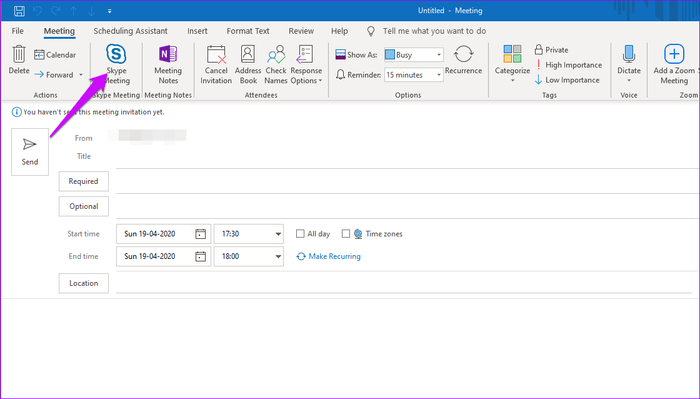The height and width of the screenshot is (399, 700).
Task: Click Tell me what you want to do
Action: 434,31
